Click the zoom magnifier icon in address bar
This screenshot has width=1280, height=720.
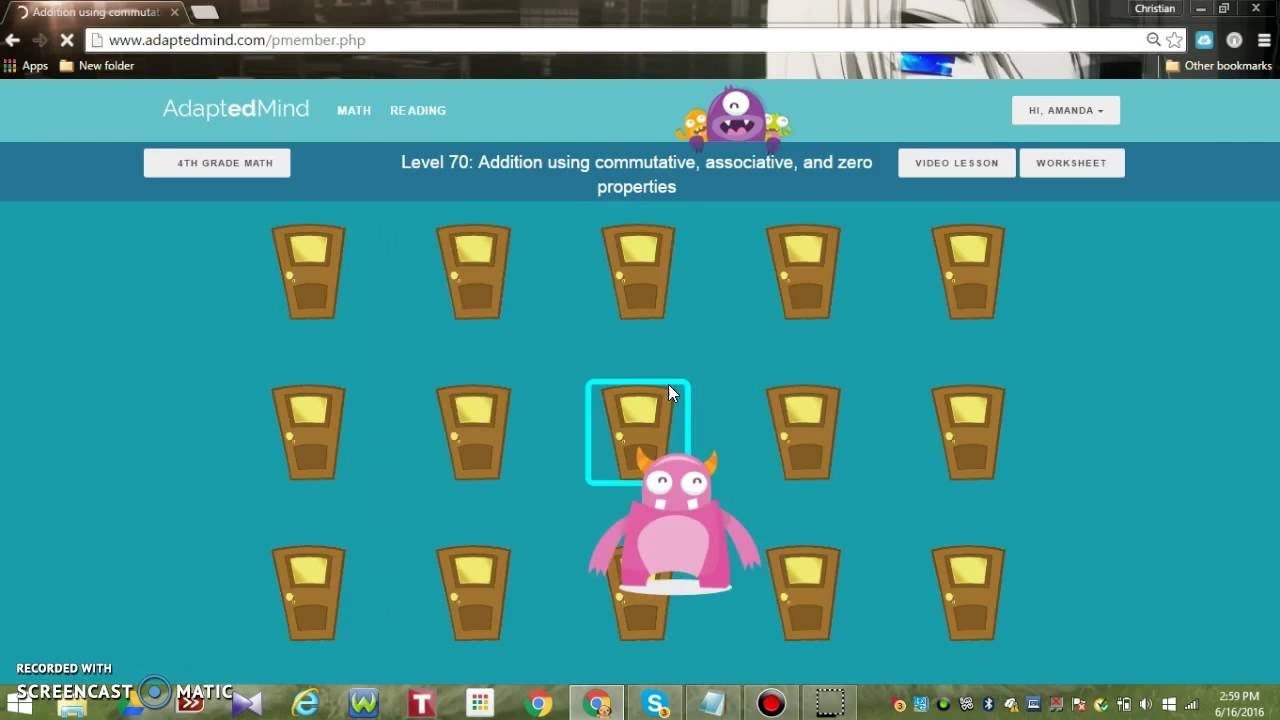1153,40
